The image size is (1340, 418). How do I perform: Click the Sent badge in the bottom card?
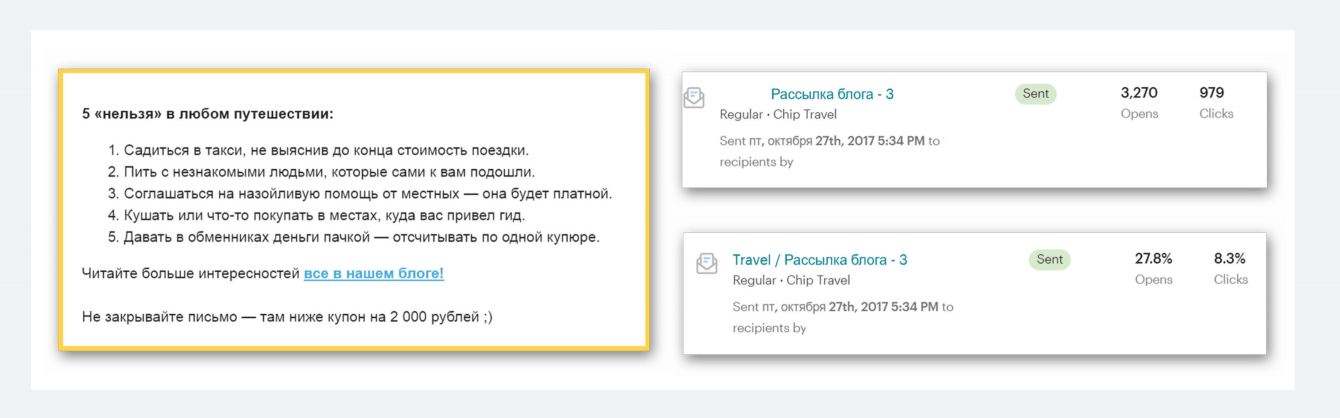[1050, 259]
